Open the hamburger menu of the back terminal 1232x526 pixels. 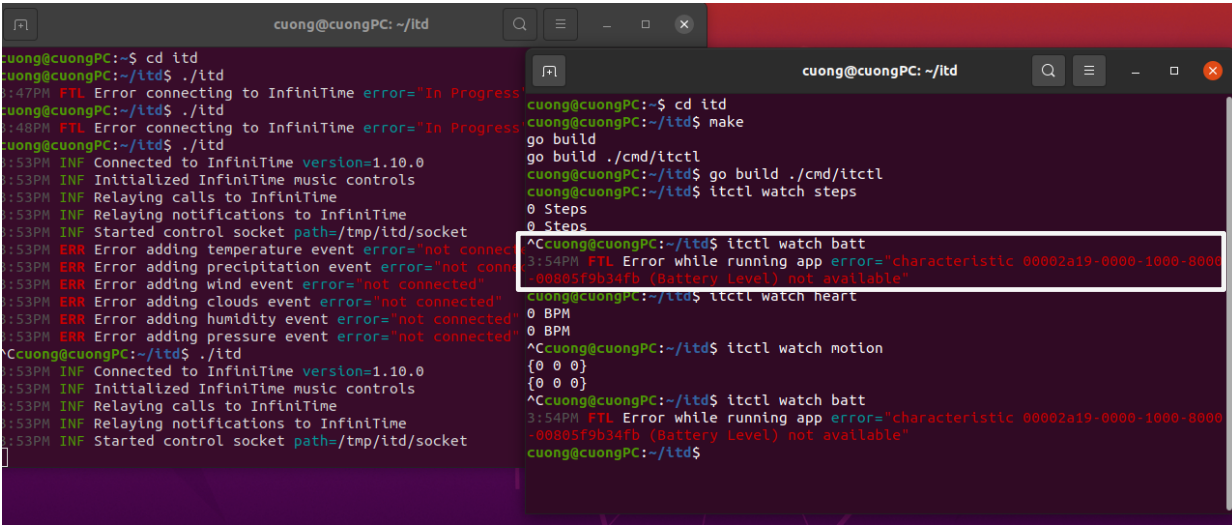point(561,24)
